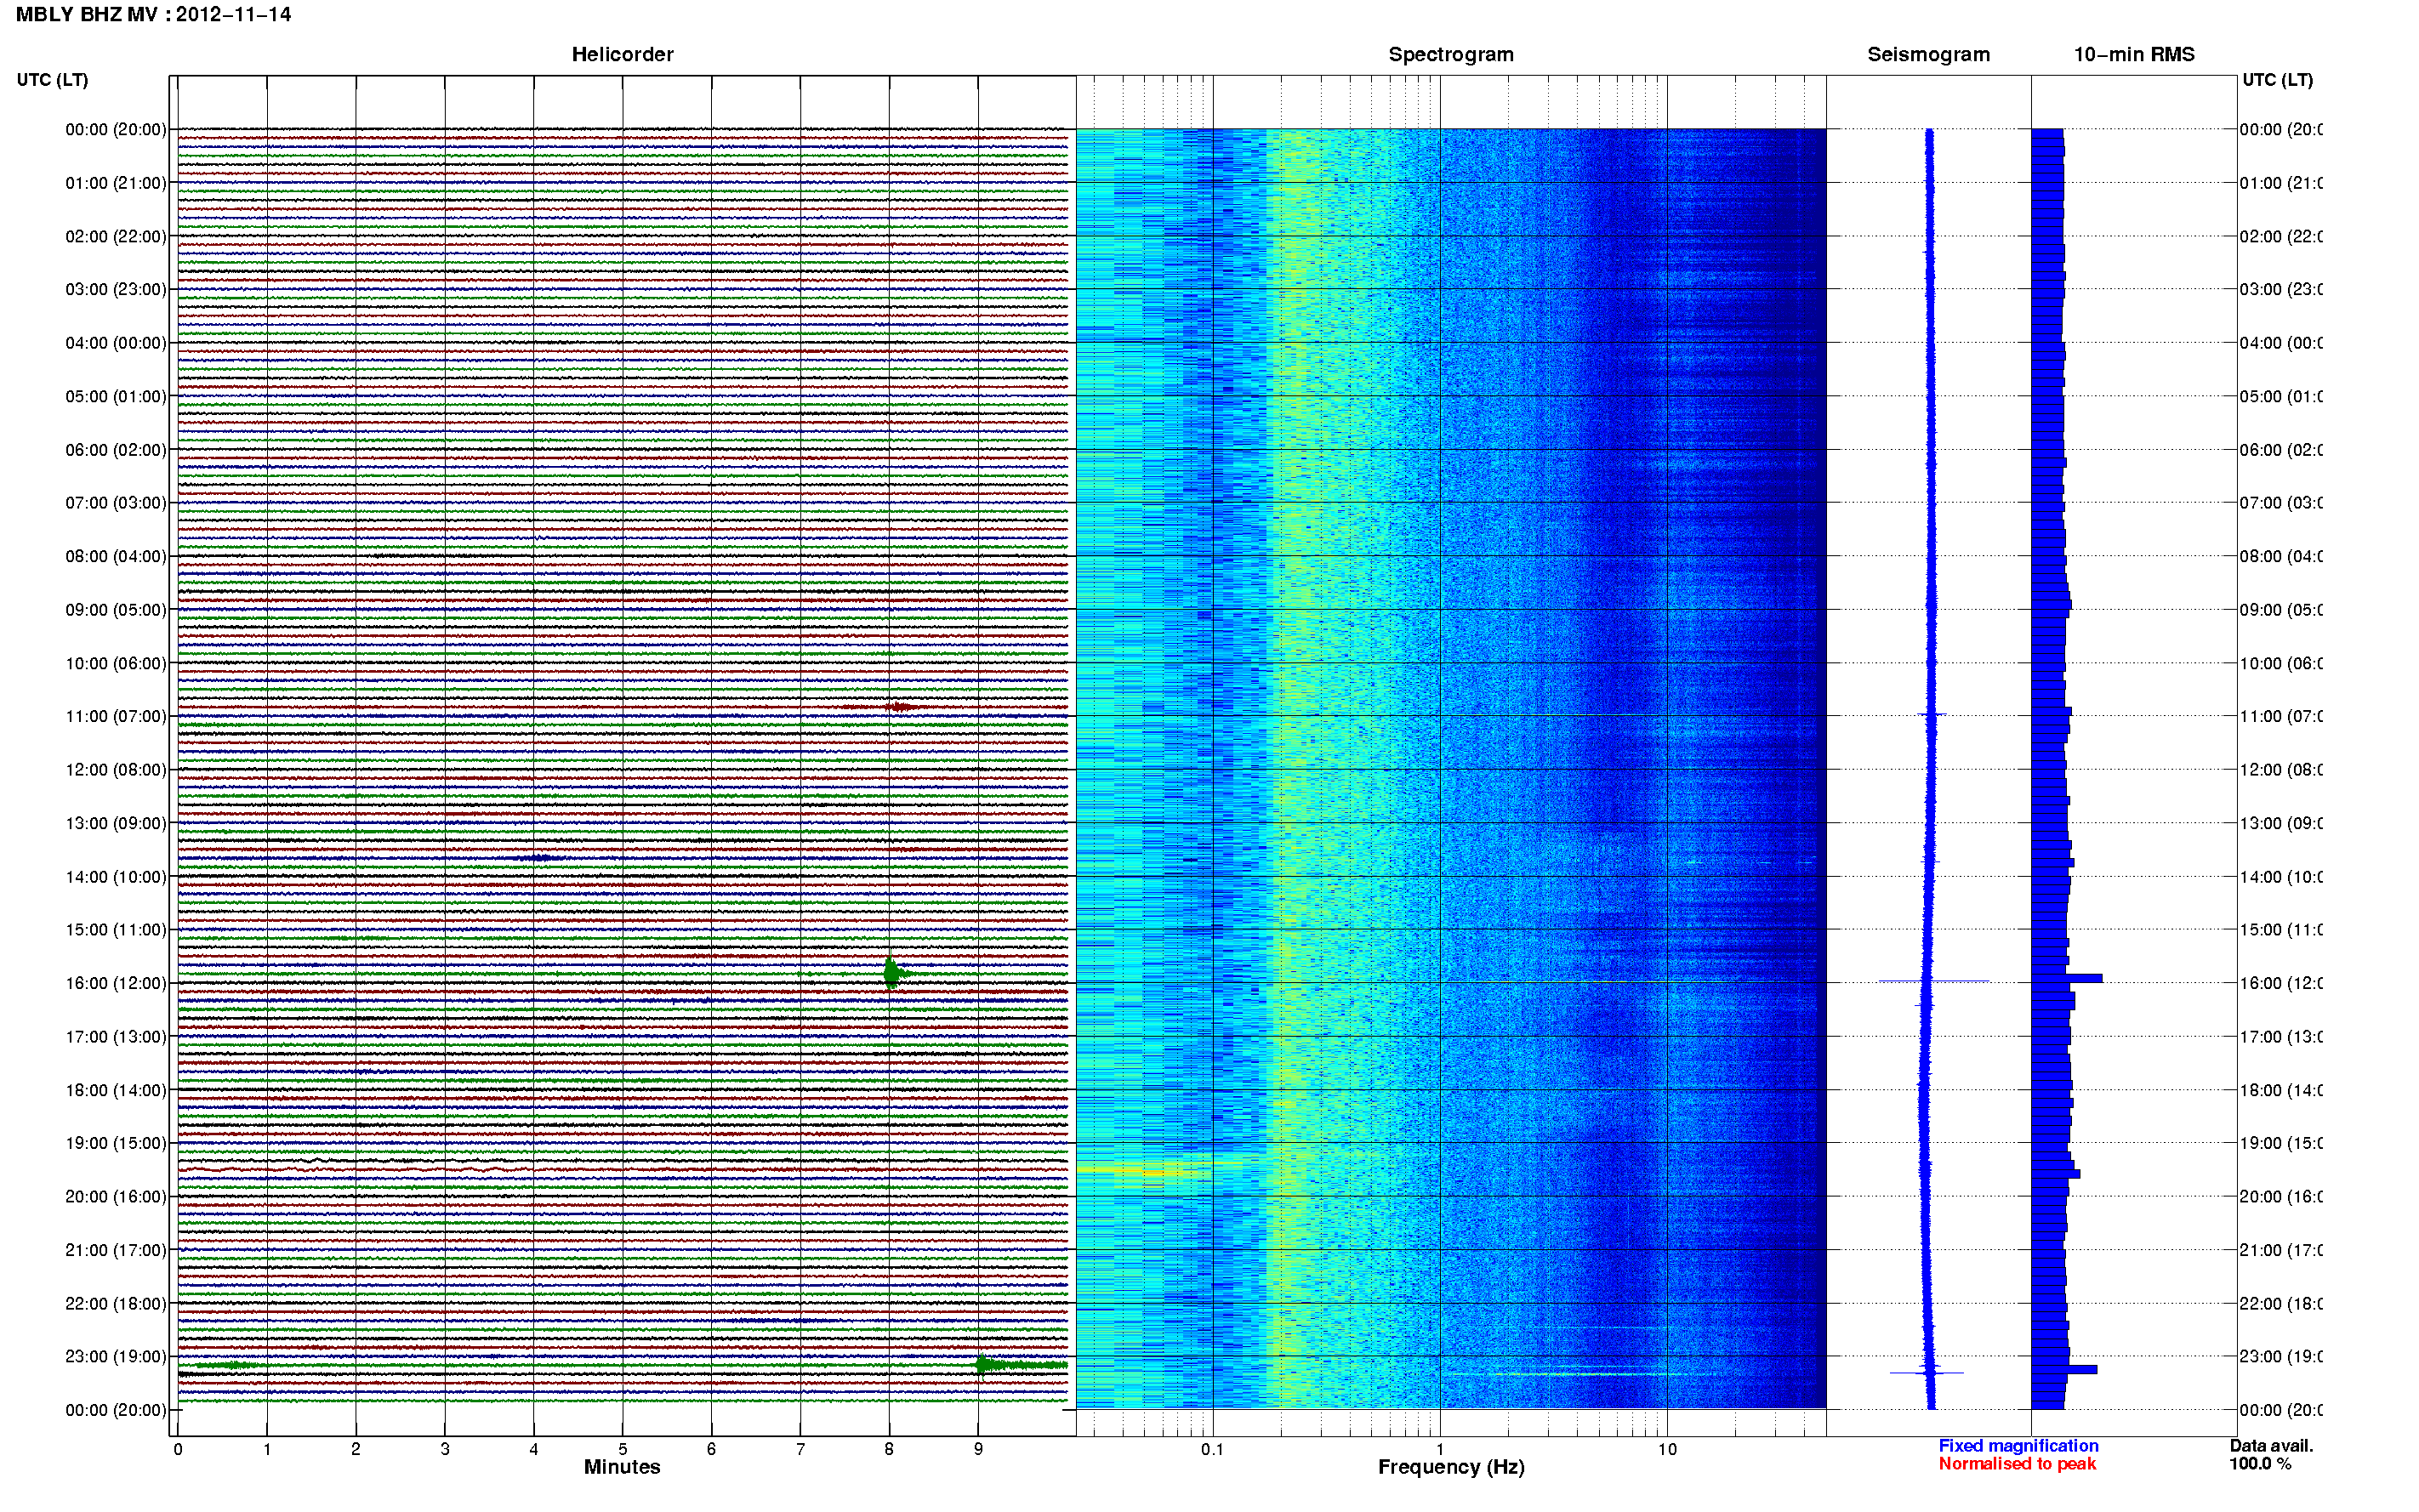Click the '10' frequency tick label
The image size is (2419, 1512).
(x=1667, y=1448)
